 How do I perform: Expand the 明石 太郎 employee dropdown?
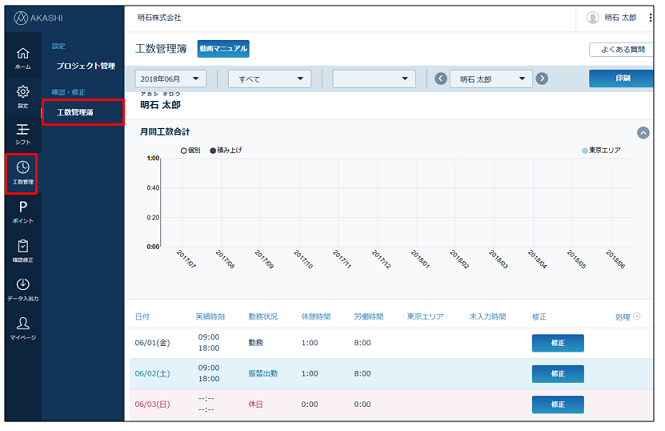(491, 79)
